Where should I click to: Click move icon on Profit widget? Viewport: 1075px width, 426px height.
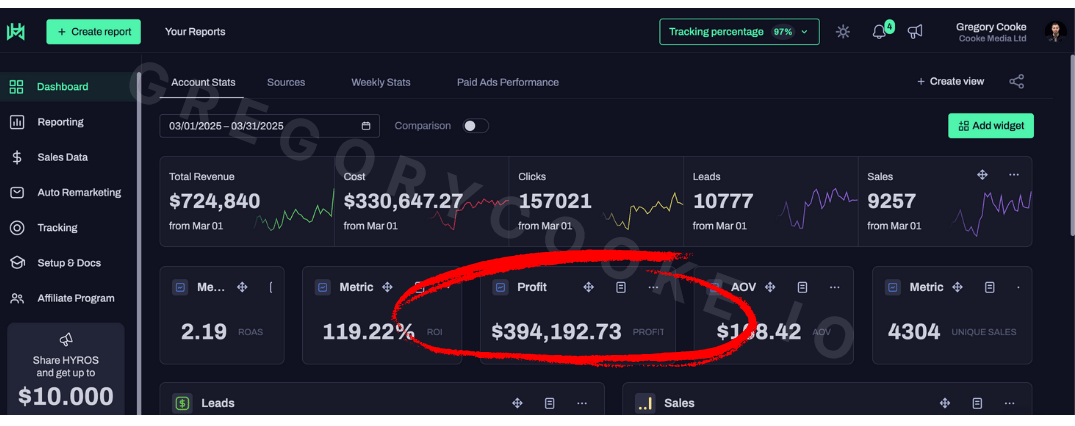(x=588, y=287)
